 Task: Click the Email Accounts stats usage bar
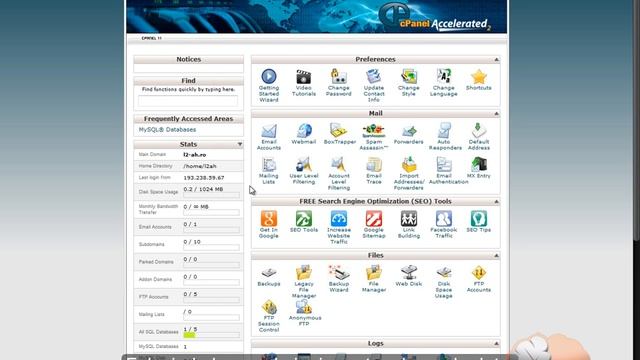pos(211,230)
